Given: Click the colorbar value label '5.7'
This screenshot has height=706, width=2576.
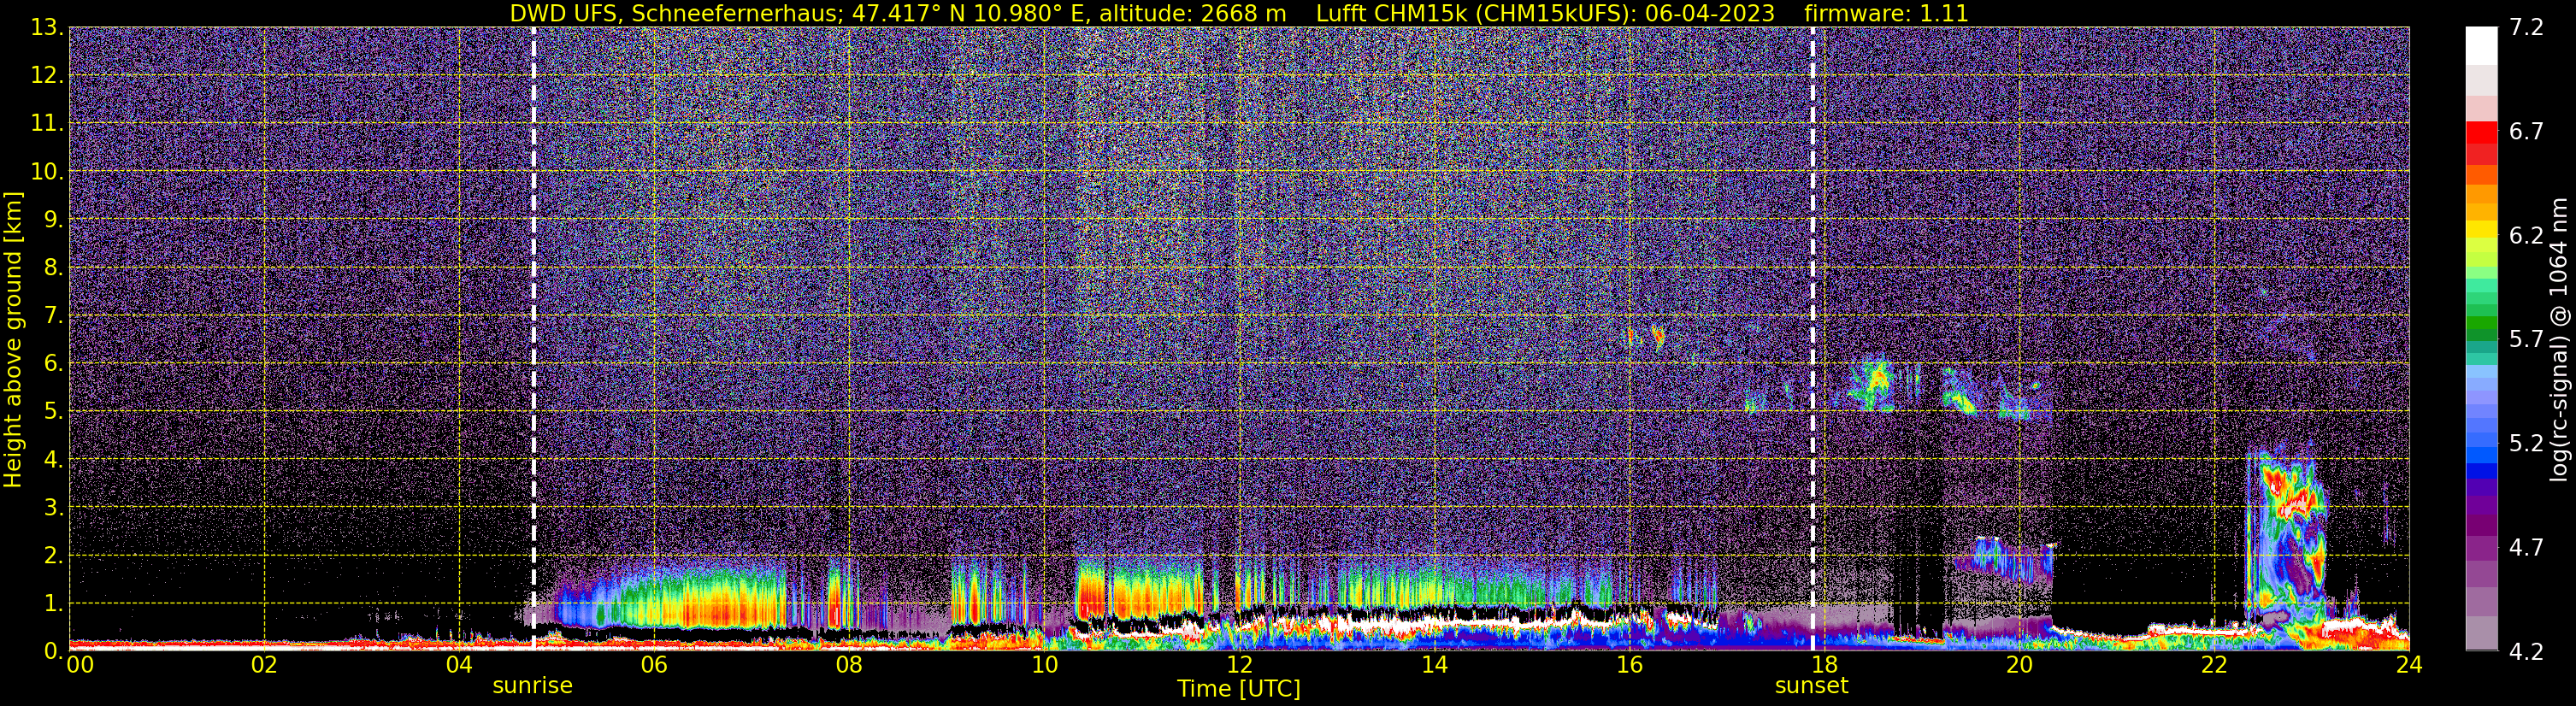Looking at the screenshot, I should 2527,340.
